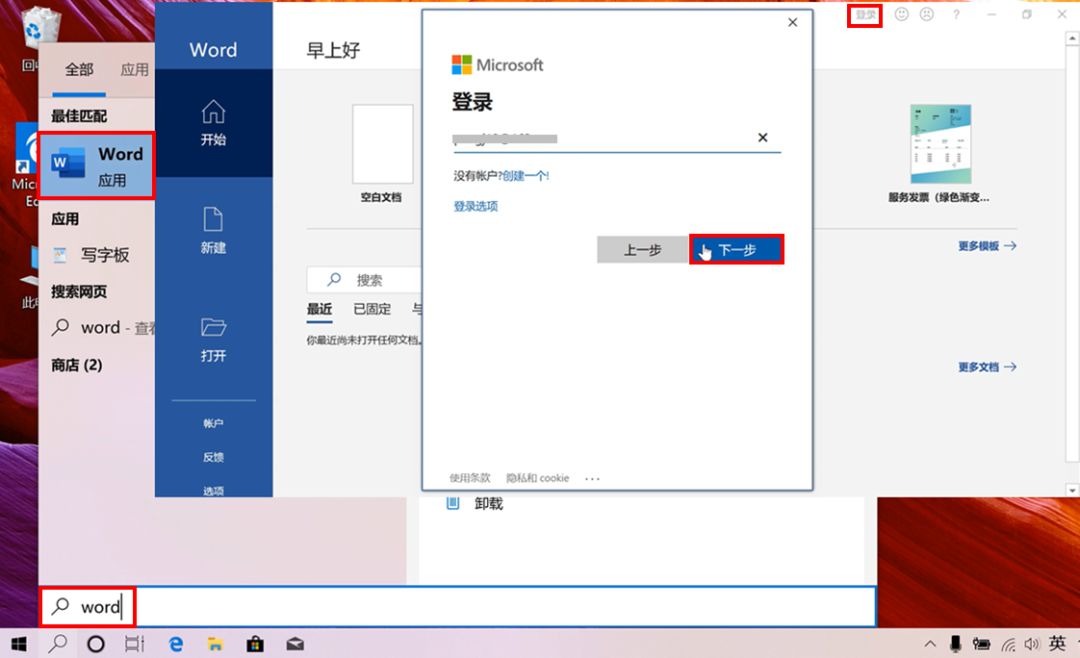Image resolution: width=1080 pixels, height=658 pixels.
Task: Switch the 英 input method indicator
Action: click(x=1057, y=644)
